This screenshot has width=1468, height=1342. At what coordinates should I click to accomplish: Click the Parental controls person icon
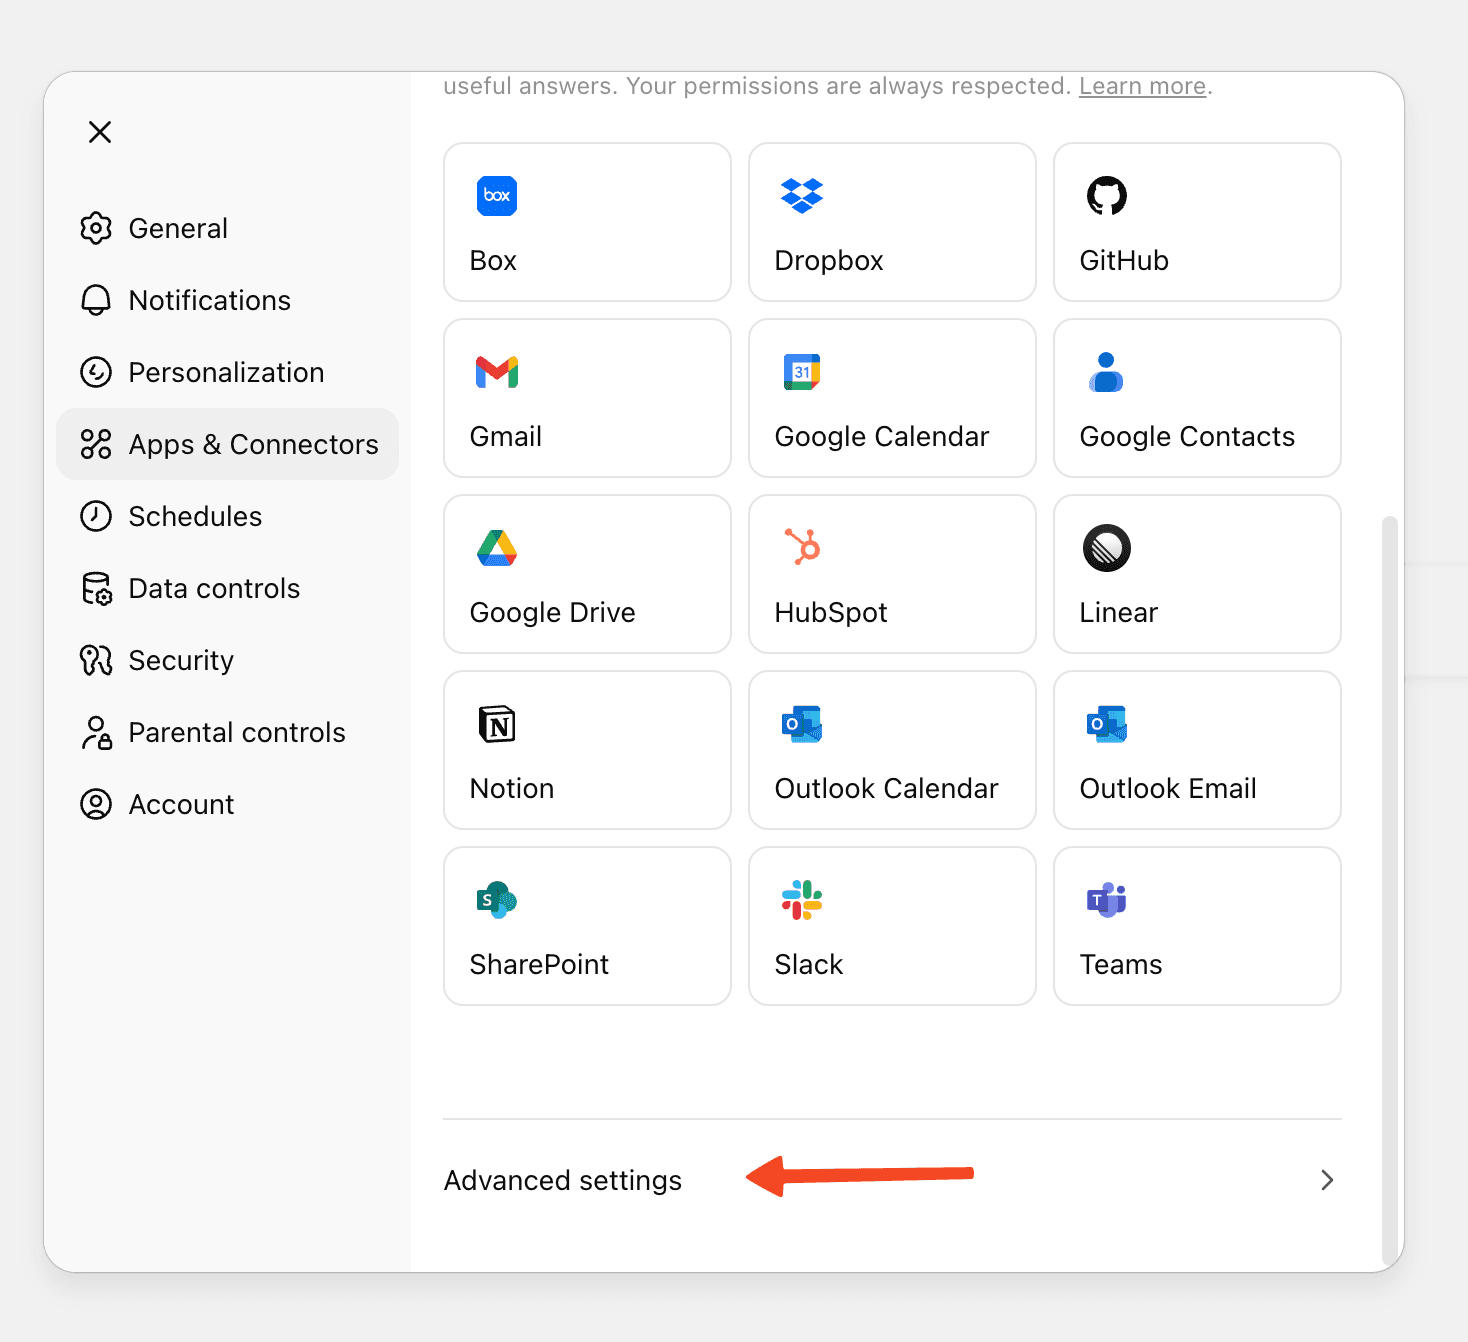[97, 733]
